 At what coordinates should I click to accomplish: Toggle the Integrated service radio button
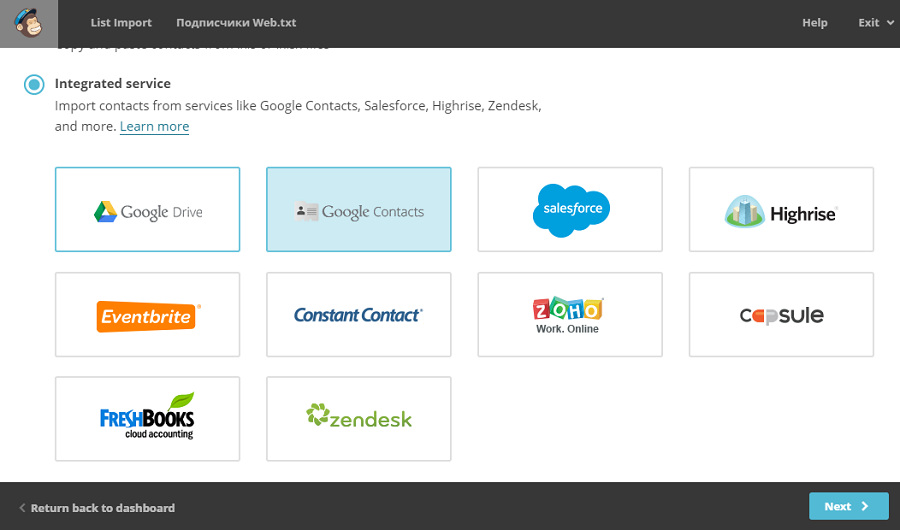click(x=34, y=84)
